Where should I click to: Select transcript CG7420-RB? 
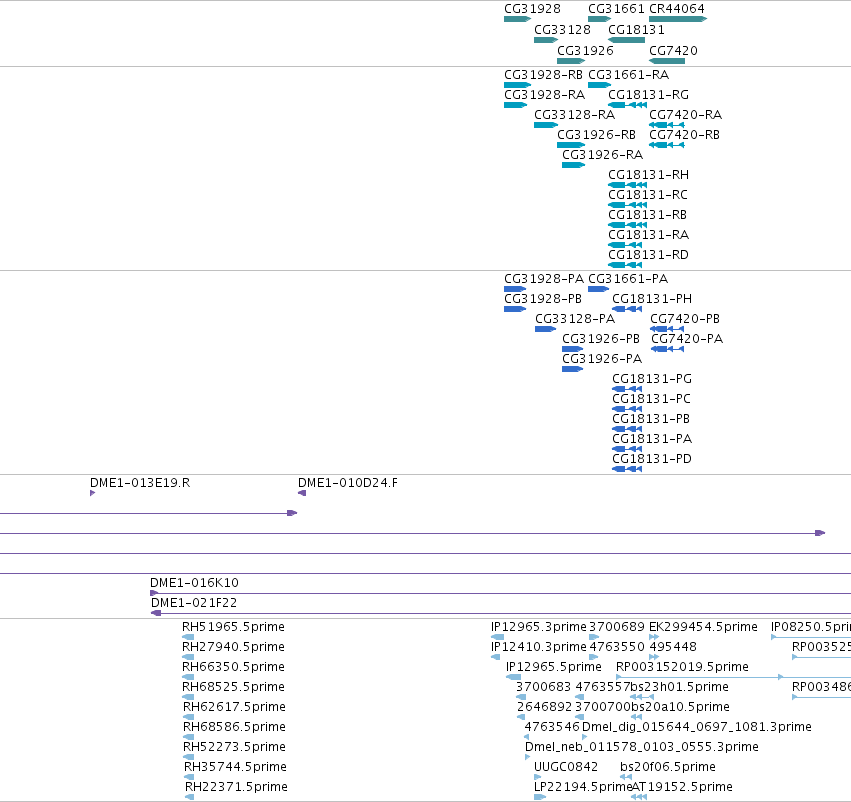[667, 145]
